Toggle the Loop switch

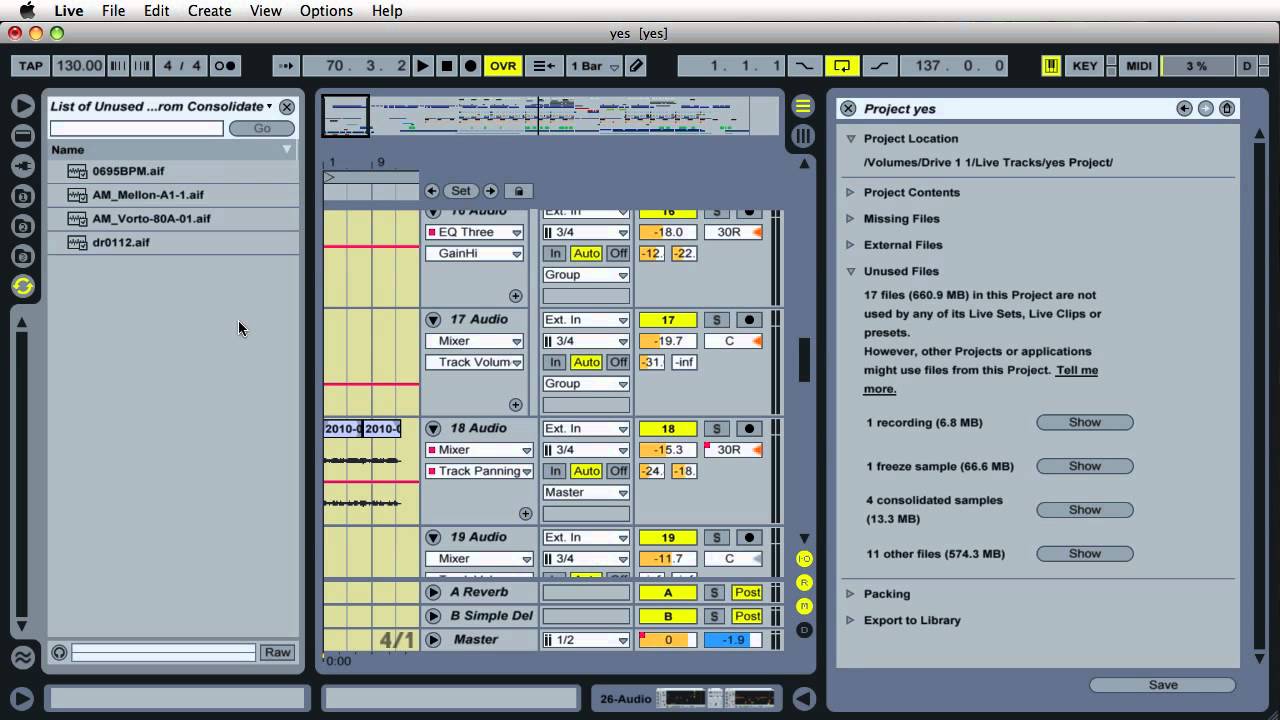click(842, 66)
